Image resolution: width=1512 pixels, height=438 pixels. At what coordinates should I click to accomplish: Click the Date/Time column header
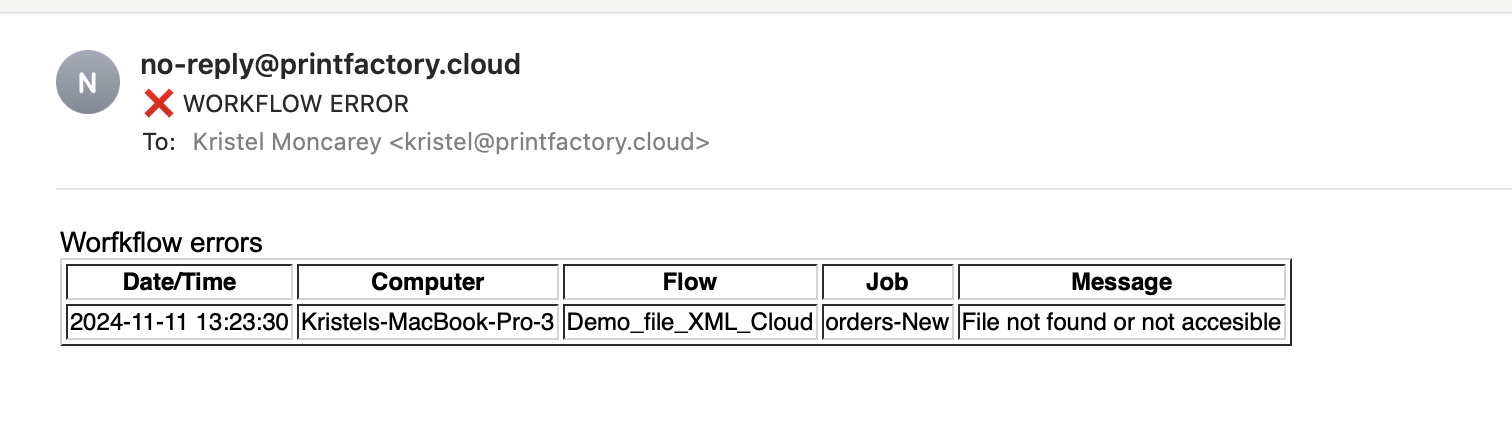point(179,282)
